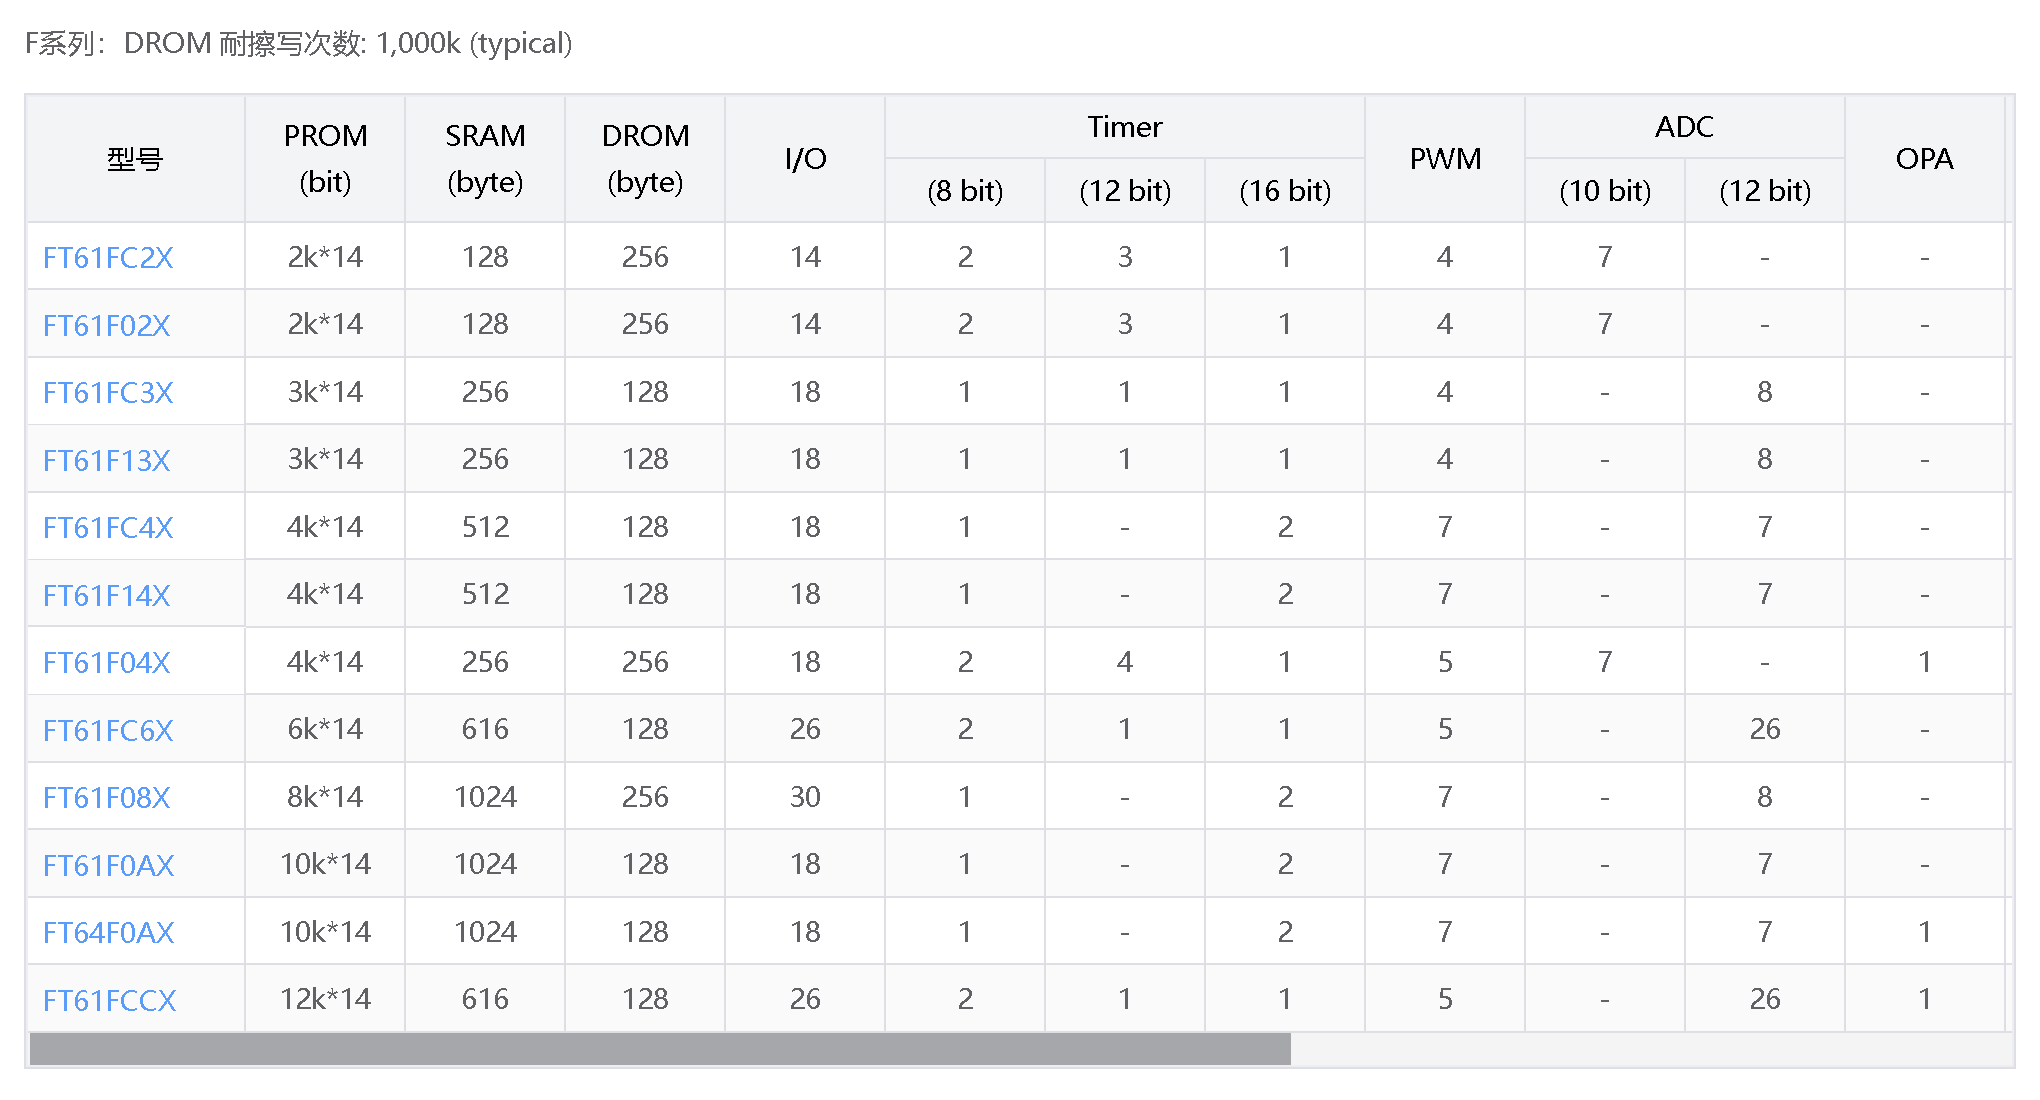This screenshot has height=1100, width=2040.
Task: Click the ADC group header
Action: (1684, 127)
